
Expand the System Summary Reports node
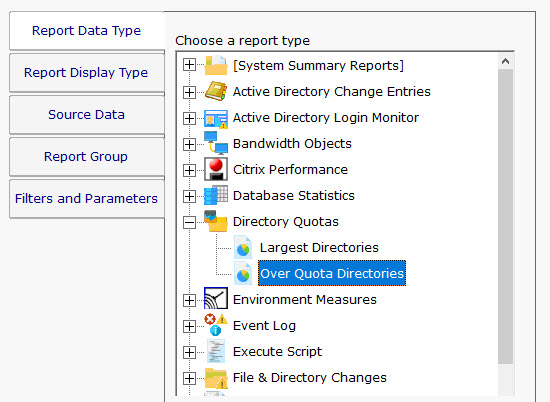click(x=189, y=65)
